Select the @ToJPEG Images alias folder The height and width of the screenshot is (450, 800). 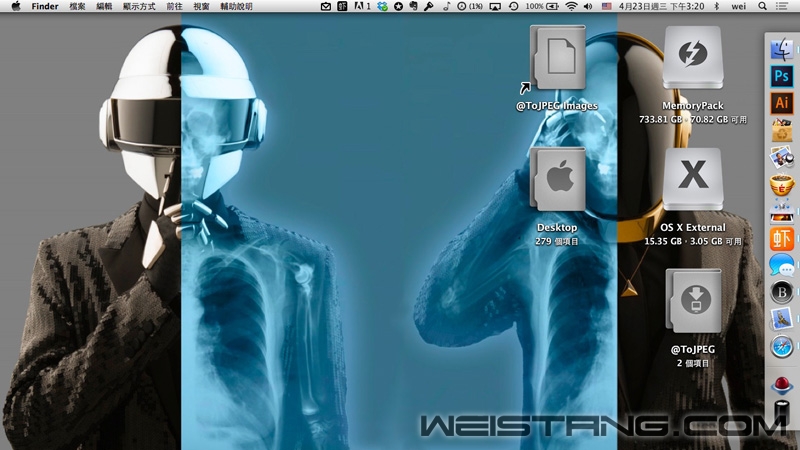pyautogui.click(x=557, y=59)
